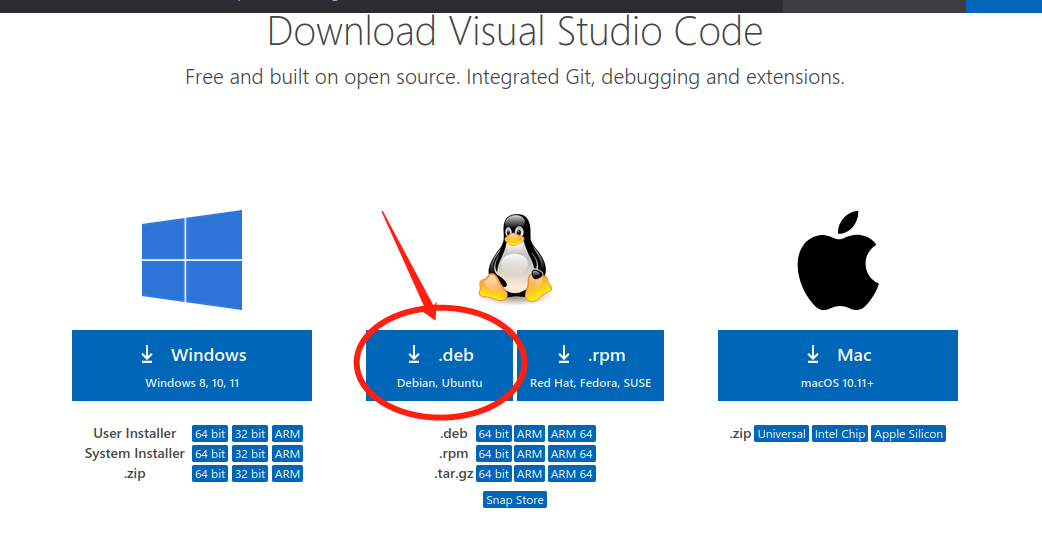Screen dimensions: 1042x546
Task: Download the Mac .zip Apple Silicon build
Action: [x=908, y=434]
